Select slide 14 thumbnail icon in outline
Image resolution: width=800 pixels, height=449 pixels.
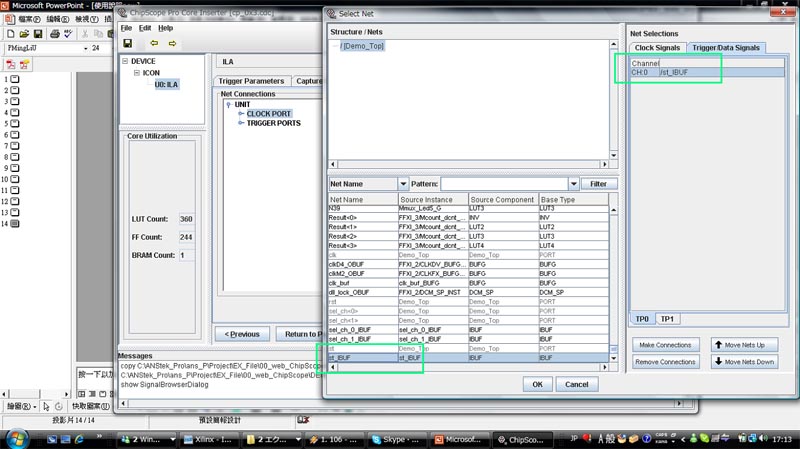[x=15, y=223]
